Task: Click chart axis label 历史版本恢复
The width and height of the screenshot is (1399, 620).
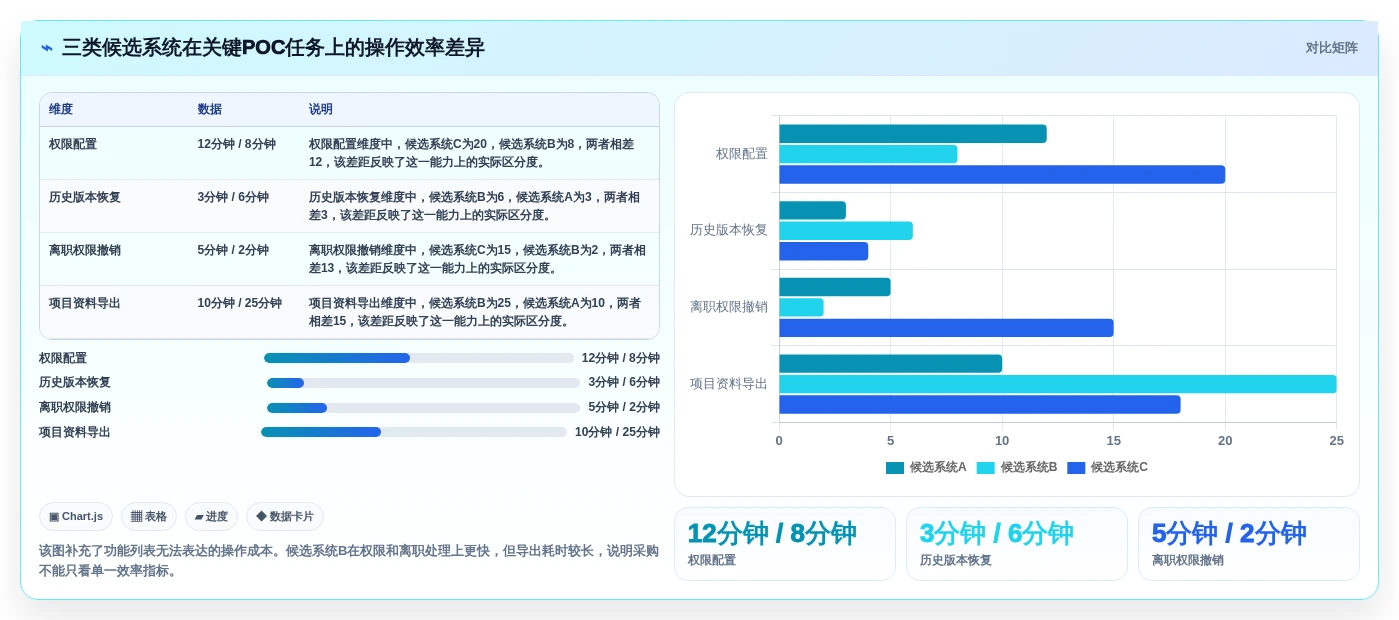Action: click(x=729, y=230)
